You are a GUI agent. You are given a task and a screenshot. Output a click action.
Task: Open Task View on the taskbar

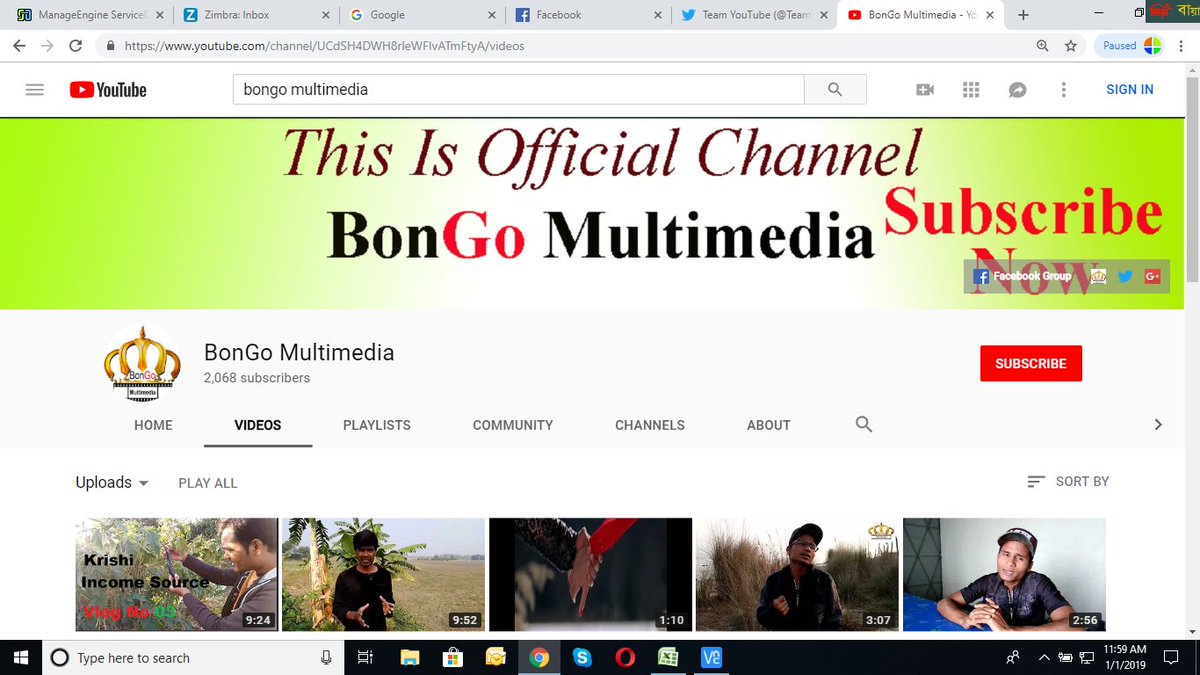(365, 657)
